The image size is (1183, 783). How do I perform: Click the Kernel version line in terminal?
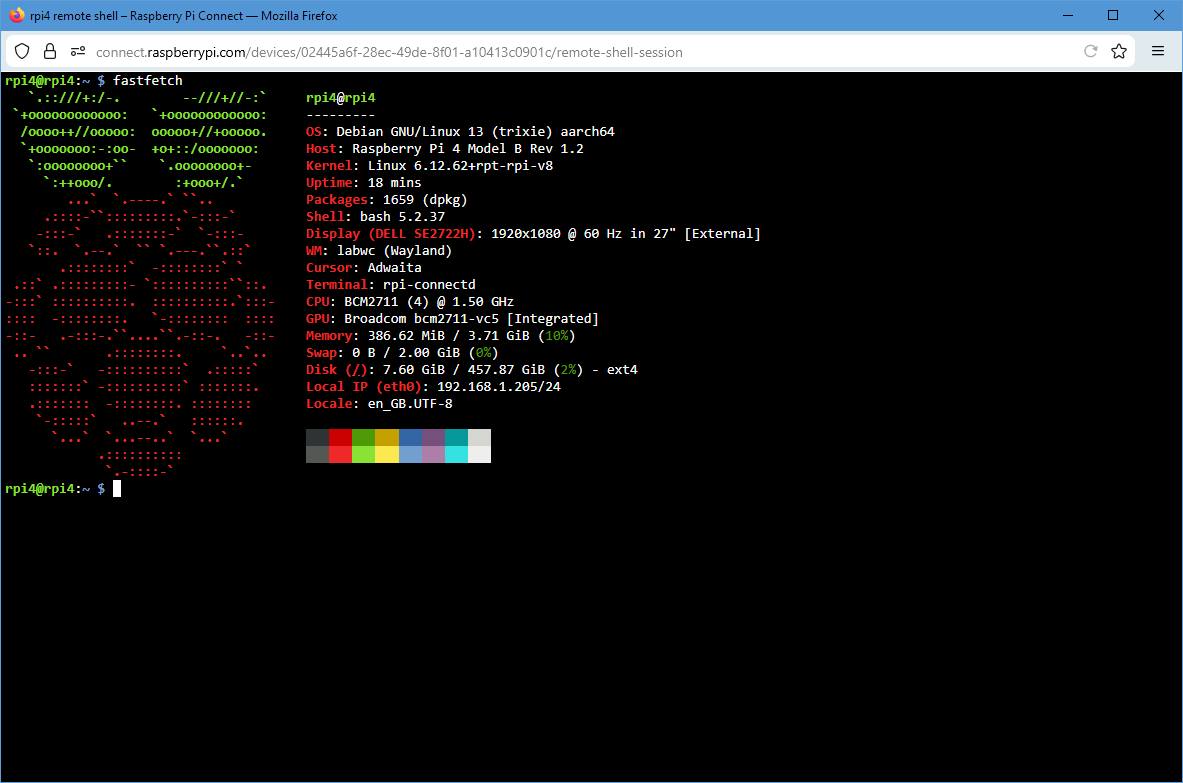click(x=429, y=166)
